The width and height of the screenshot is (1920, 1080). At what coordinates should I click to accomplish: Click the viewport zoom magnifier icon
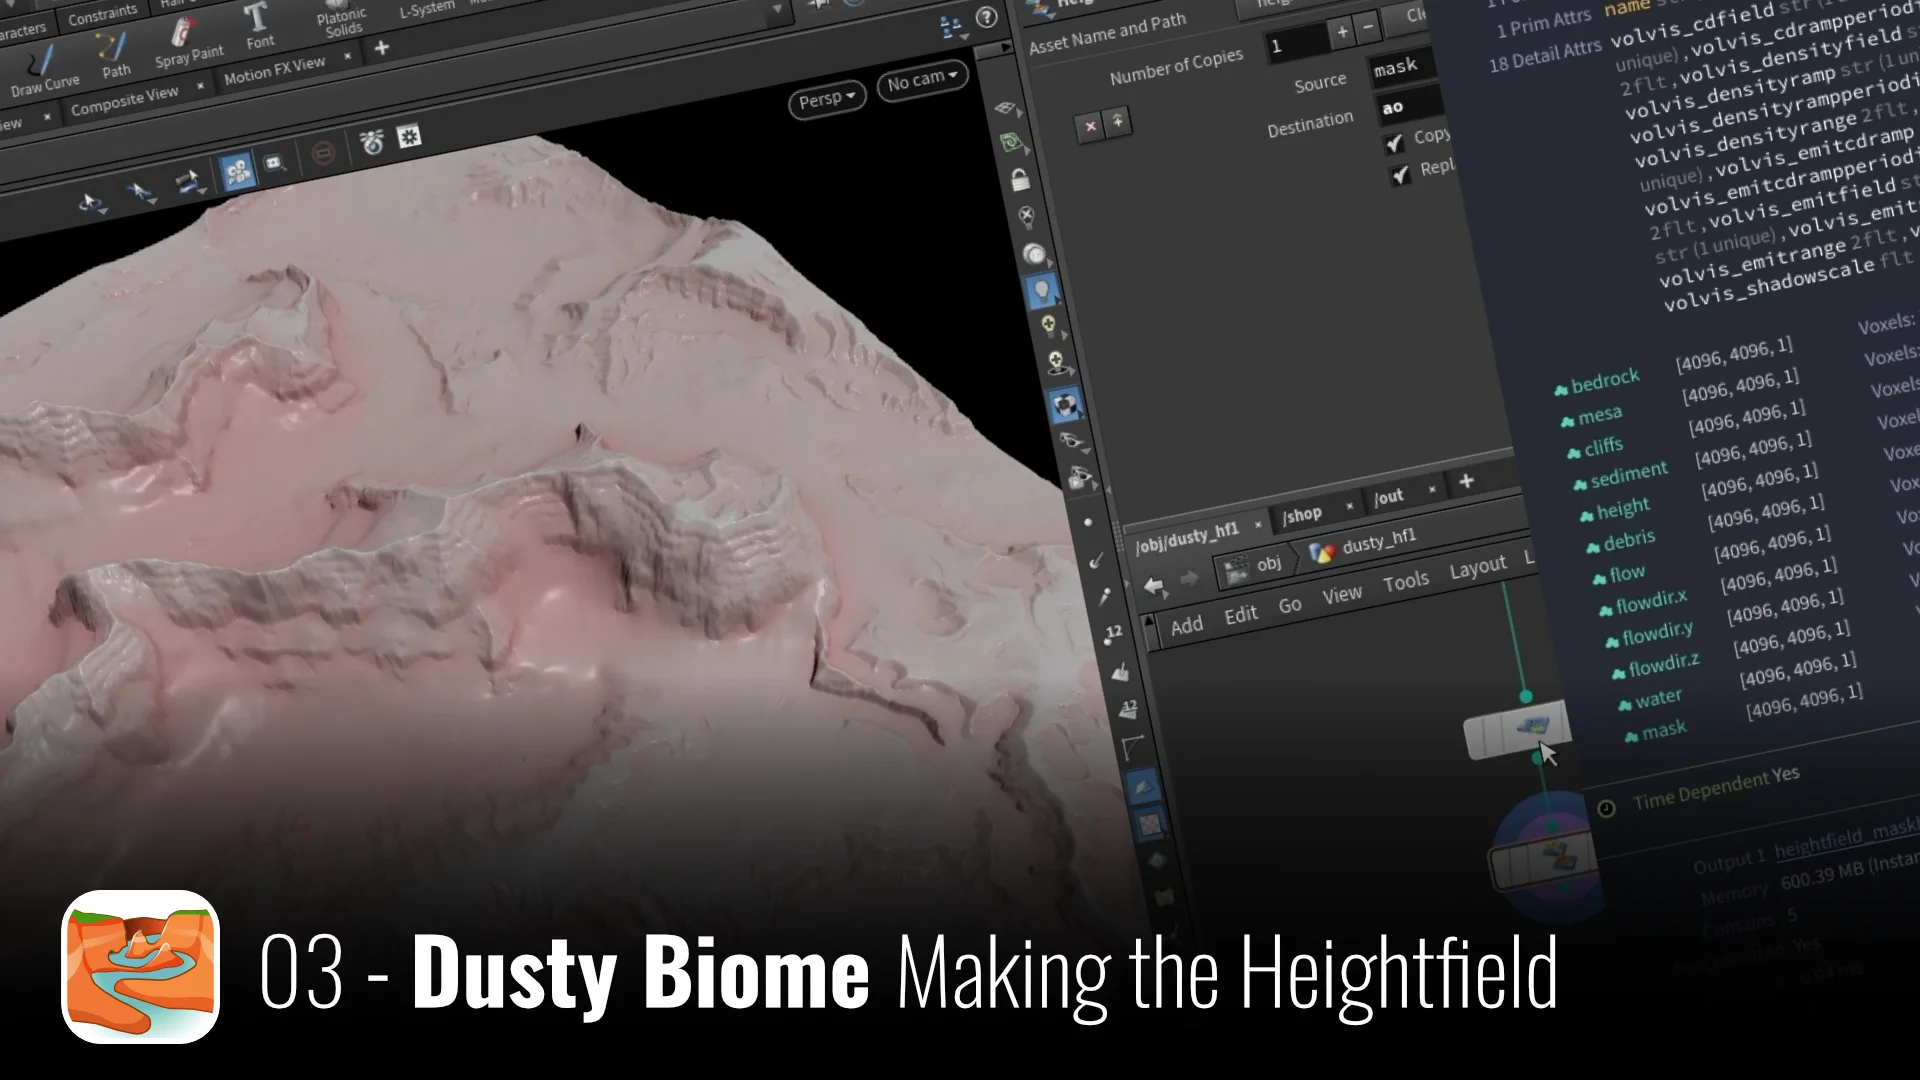pyautogui.click(x=275, y=163)
